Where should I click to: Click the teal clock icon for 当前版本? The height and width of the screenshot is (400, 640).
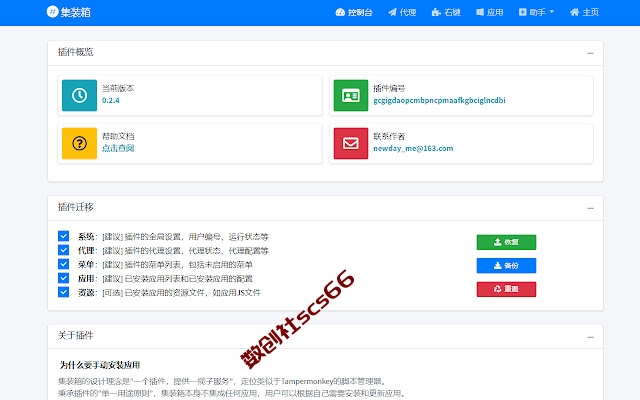click(x=79, y=95)
